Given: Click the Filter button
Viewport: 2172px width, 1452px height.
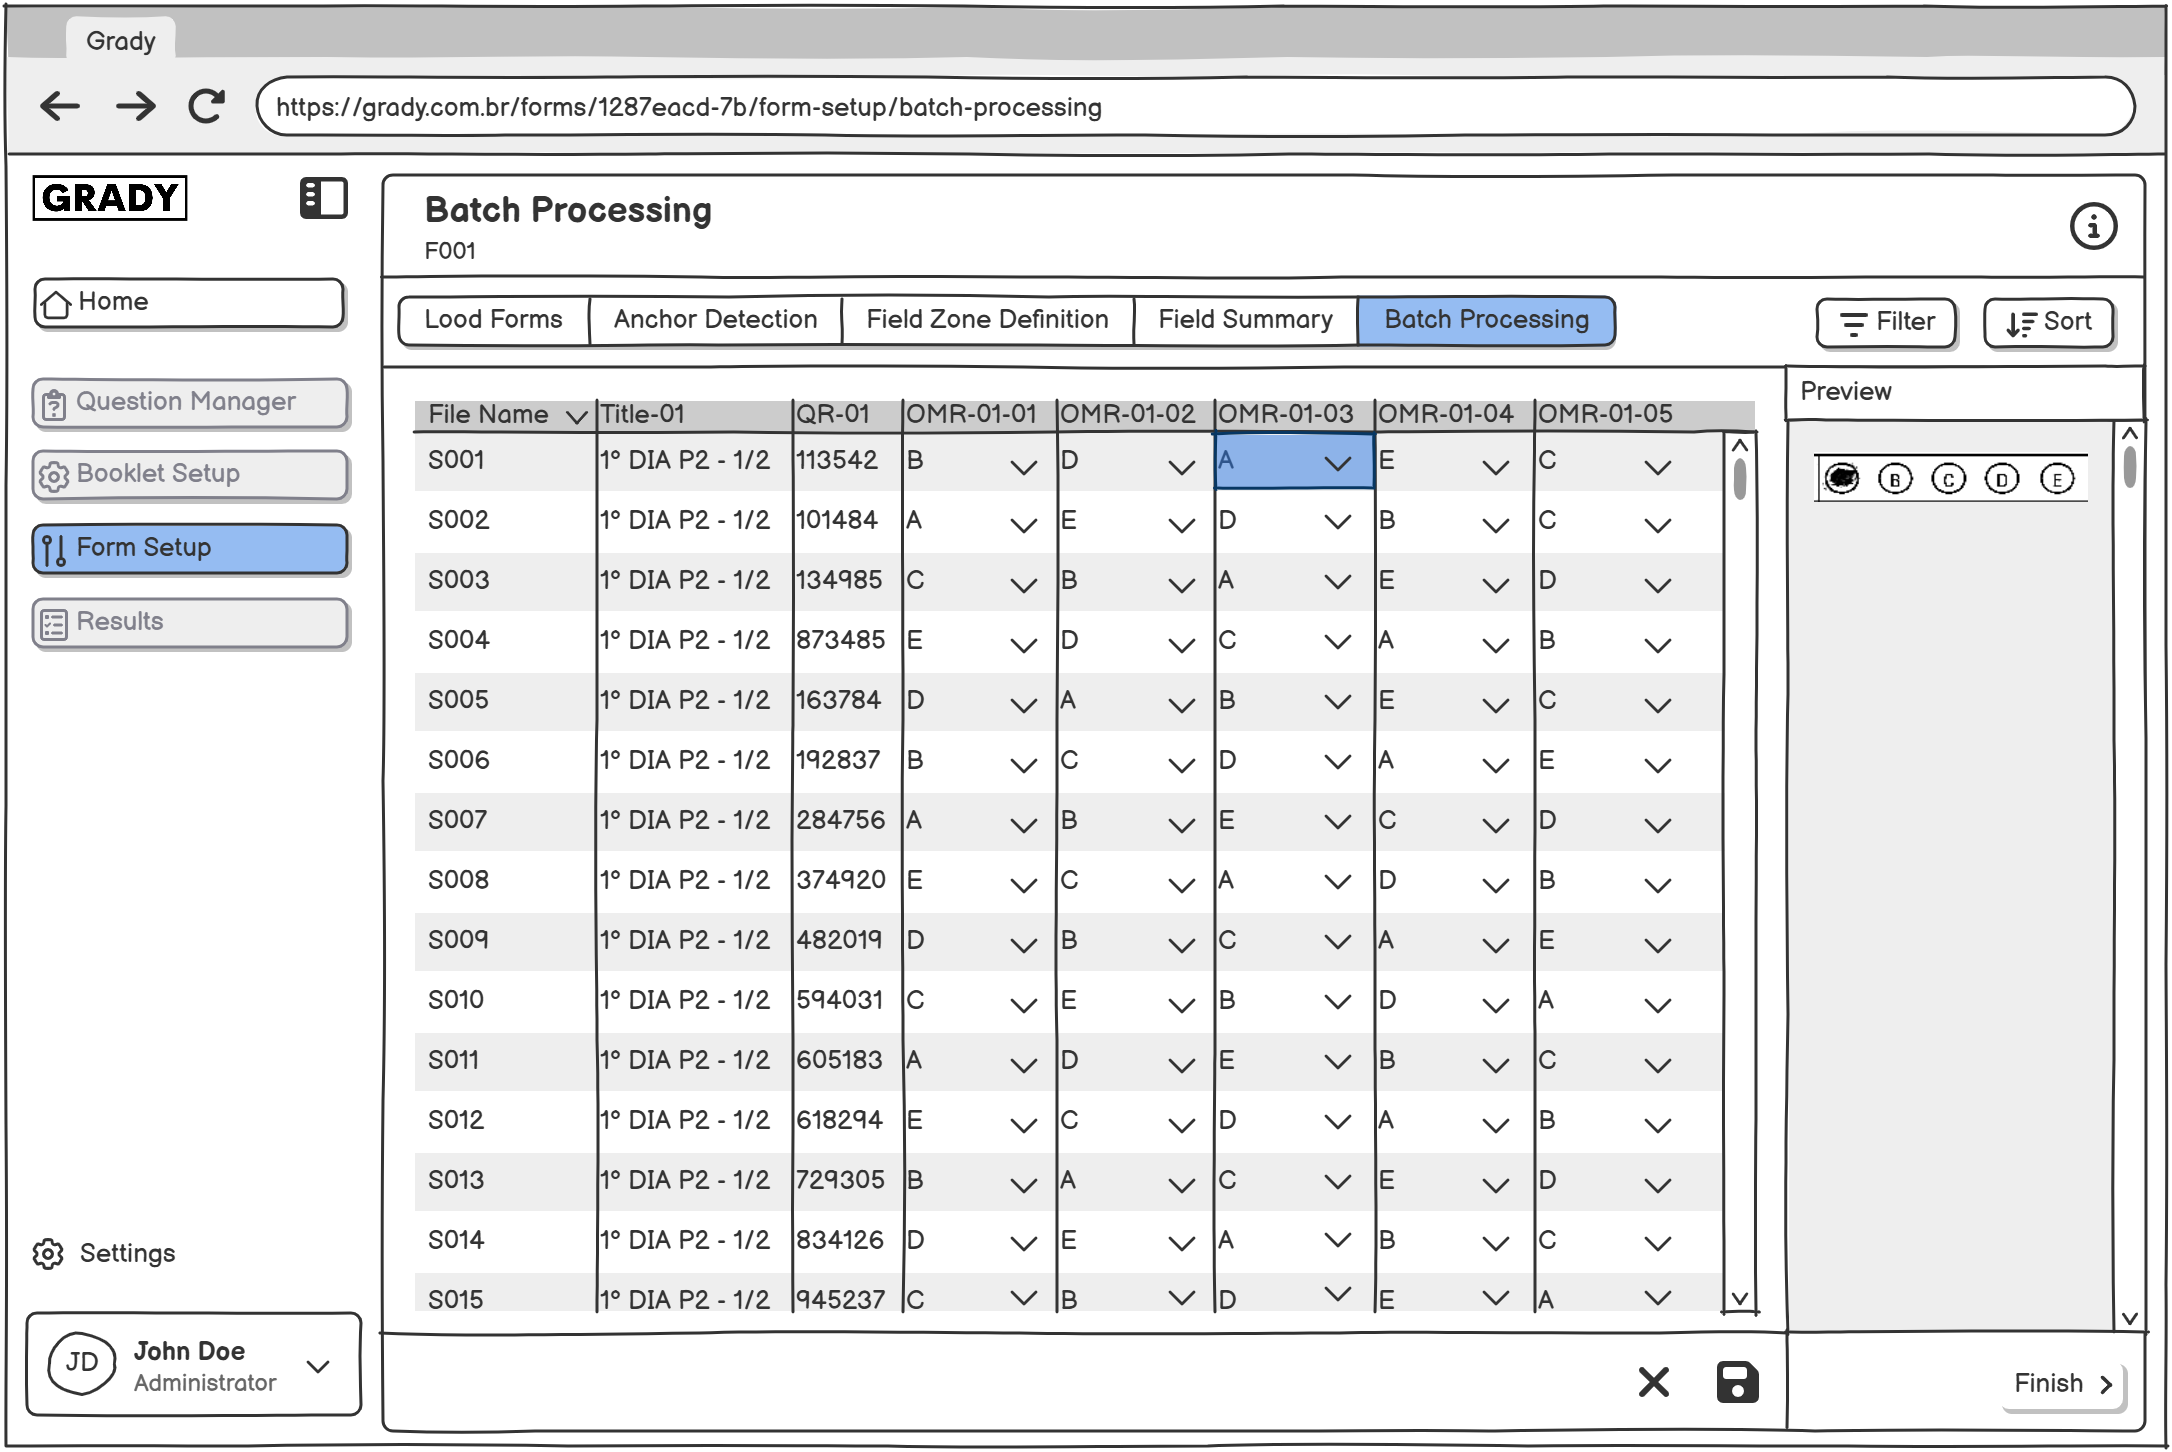Looking at the screenshot, I should point(1886,323).
